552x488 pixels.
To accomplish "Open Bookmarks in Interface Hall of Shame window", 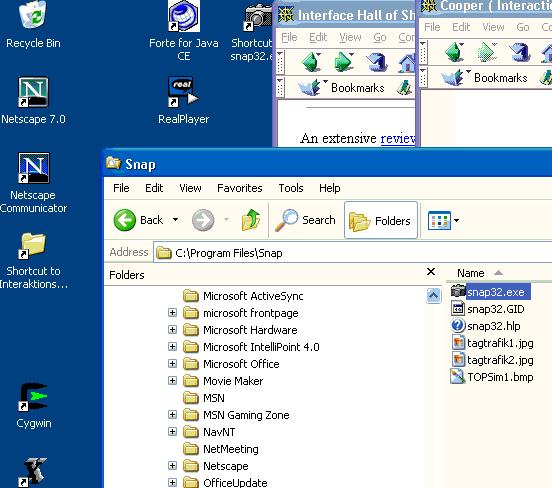I will (341, 87).
